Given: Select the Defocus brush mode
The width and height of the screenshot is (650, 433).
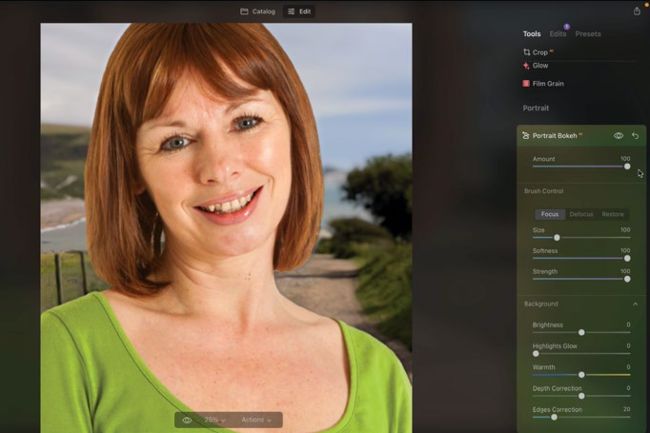Looking at the screenshot, I should [581, 214].
